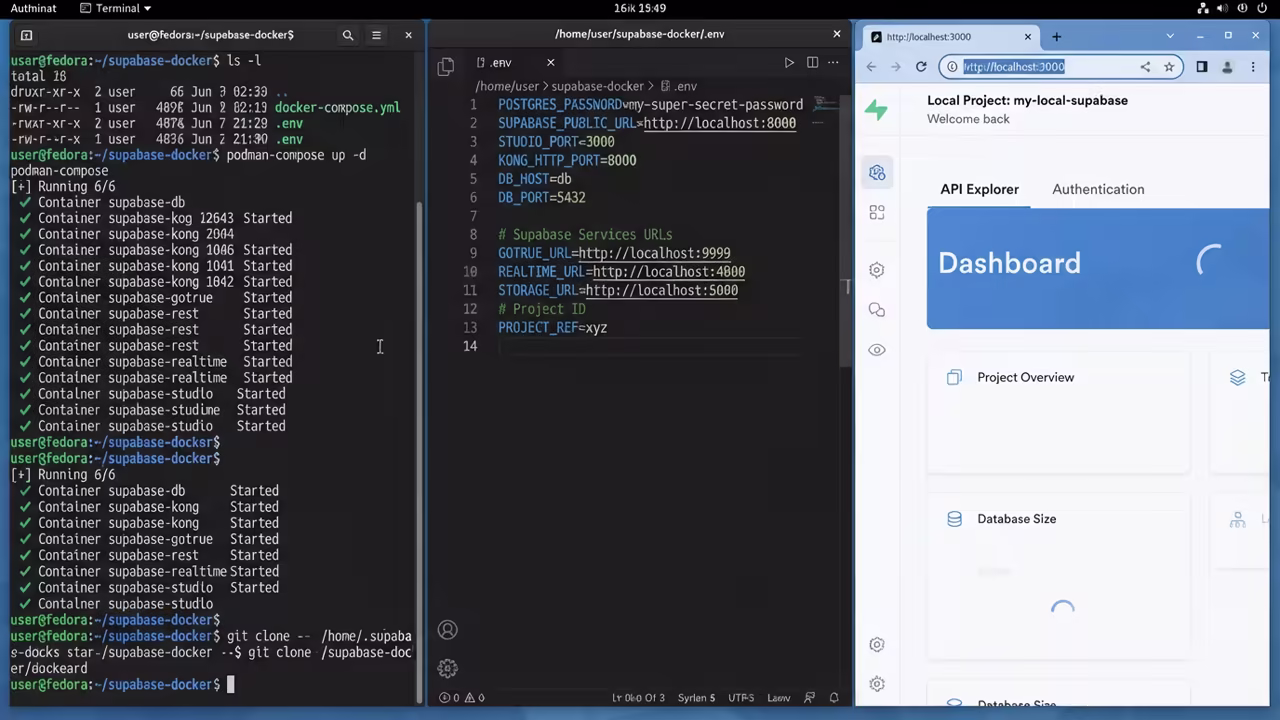Open the terminal hamburger menu
Image resolution: width=1280 pixels, height=720 pixels.
pos(377,35)
